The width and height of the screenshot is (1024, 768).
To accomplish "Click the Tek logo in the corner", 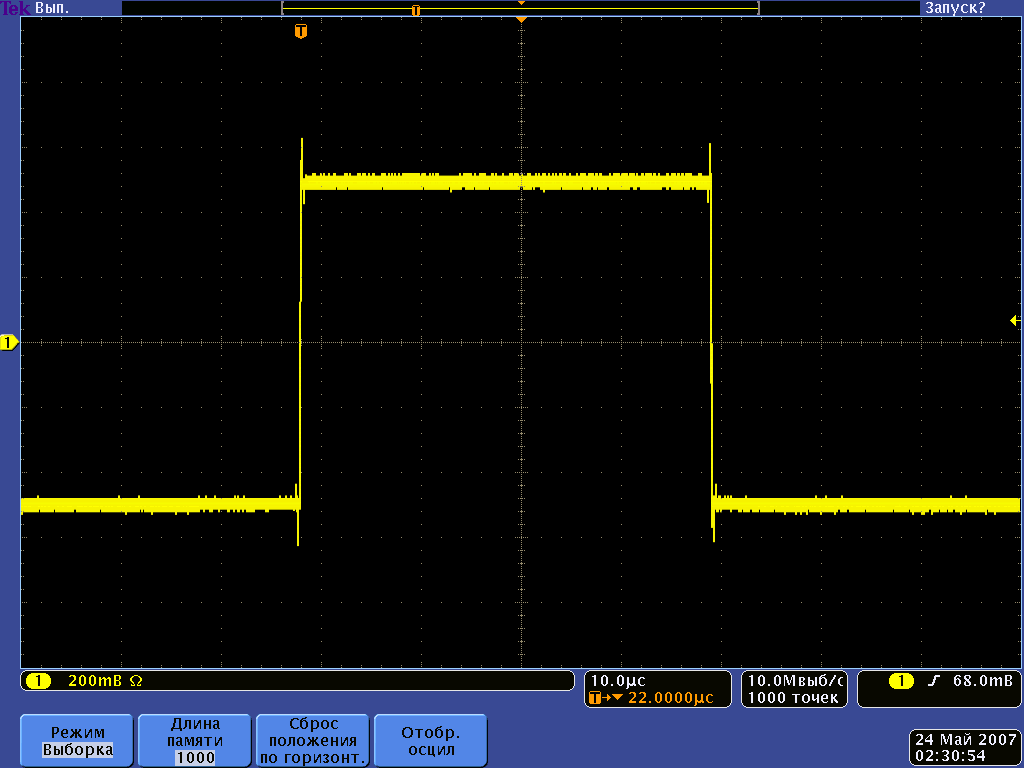I will click(16, 7).
